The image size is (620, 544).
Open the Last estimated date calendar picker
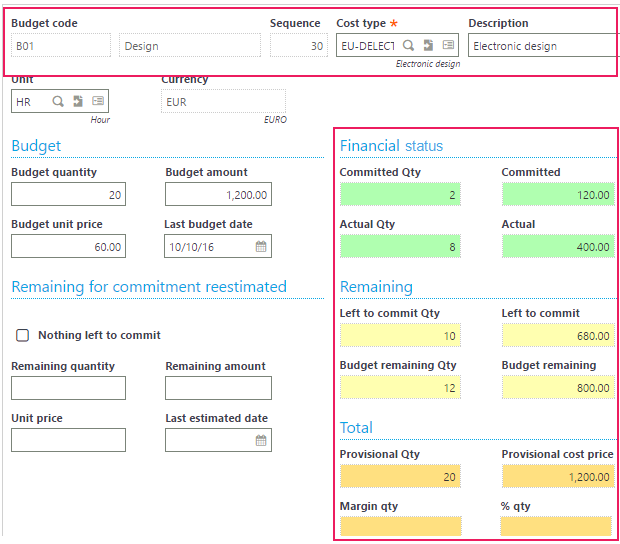pyautogui.click(x=261, y=440)
